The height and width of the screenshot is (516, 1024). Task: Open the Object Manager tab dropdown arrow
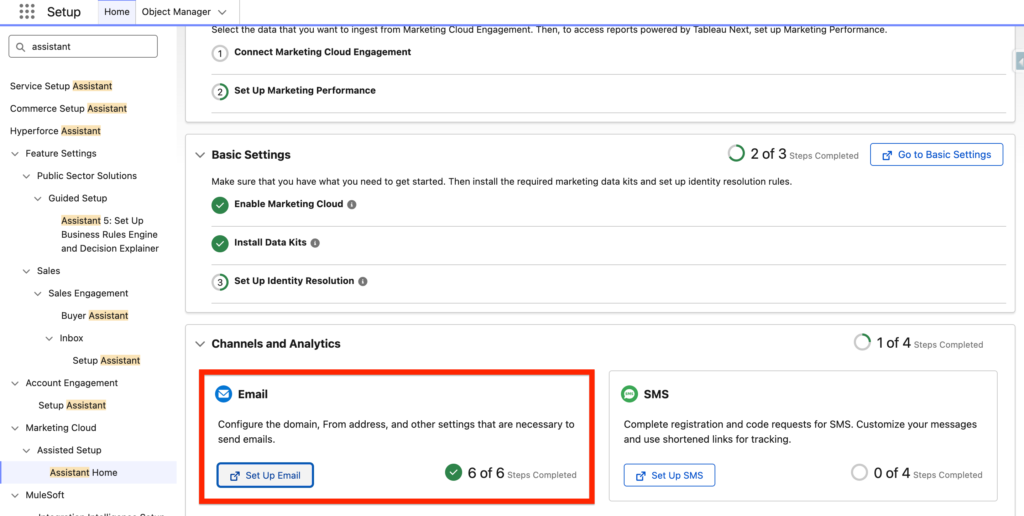coord(222,12)
